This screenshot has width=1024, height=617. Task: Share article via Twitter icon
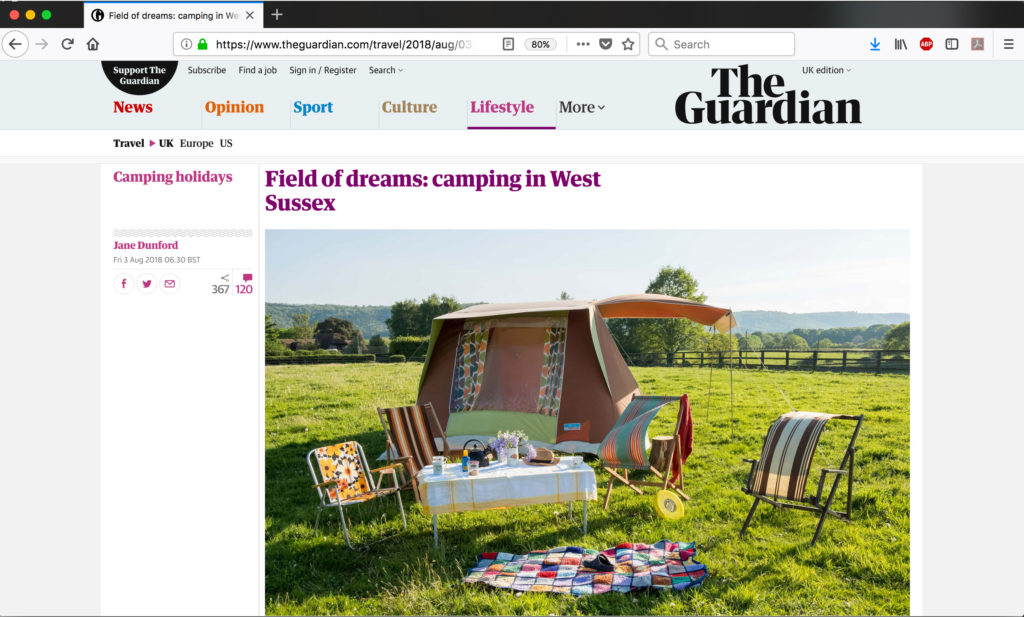(x=147, y=283)
